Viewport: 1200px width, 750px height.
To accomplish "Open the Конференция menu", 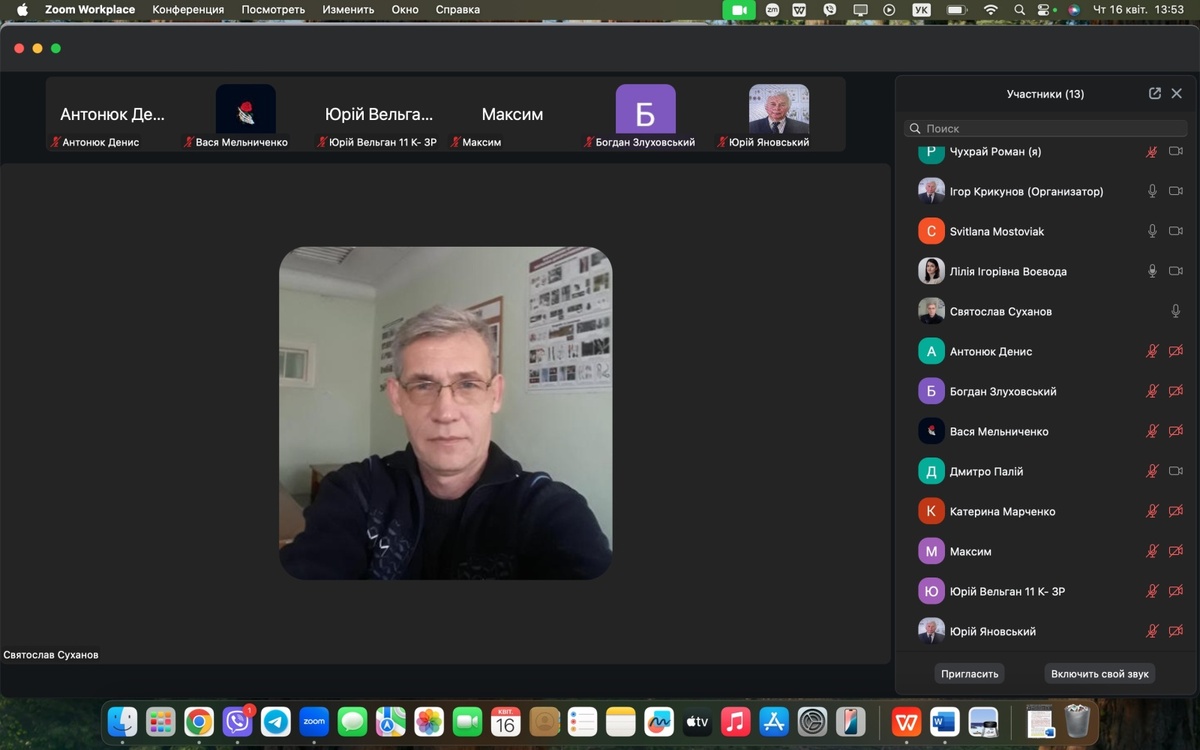I will [188, 10].
